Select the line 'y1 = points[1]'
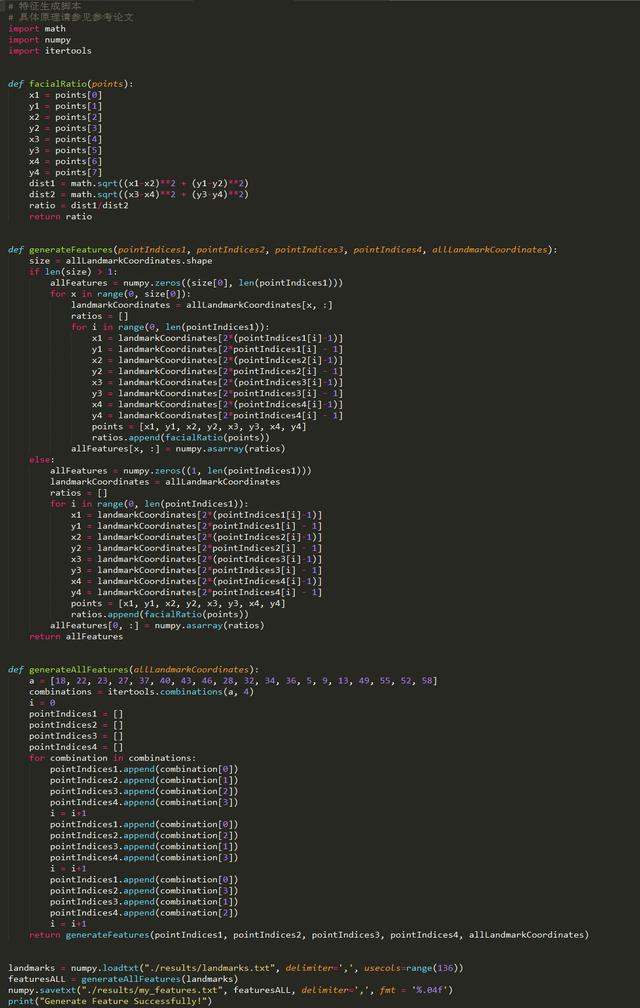 (x=66, y=105)
